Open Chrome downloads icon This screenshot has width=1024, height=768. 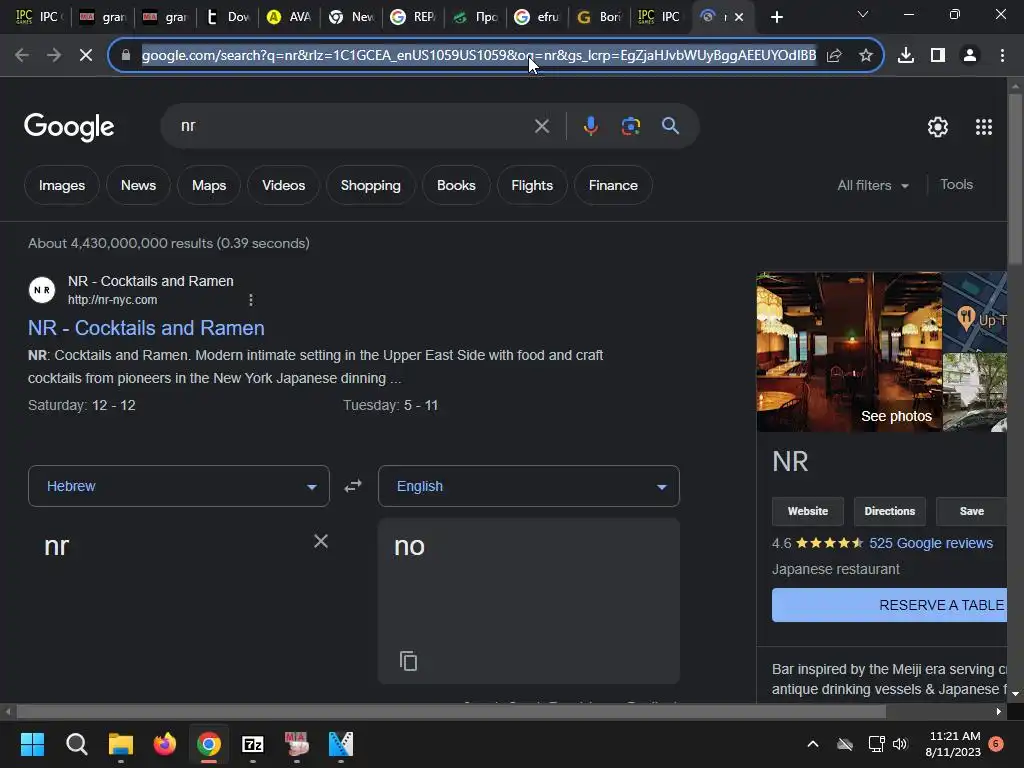906,56
